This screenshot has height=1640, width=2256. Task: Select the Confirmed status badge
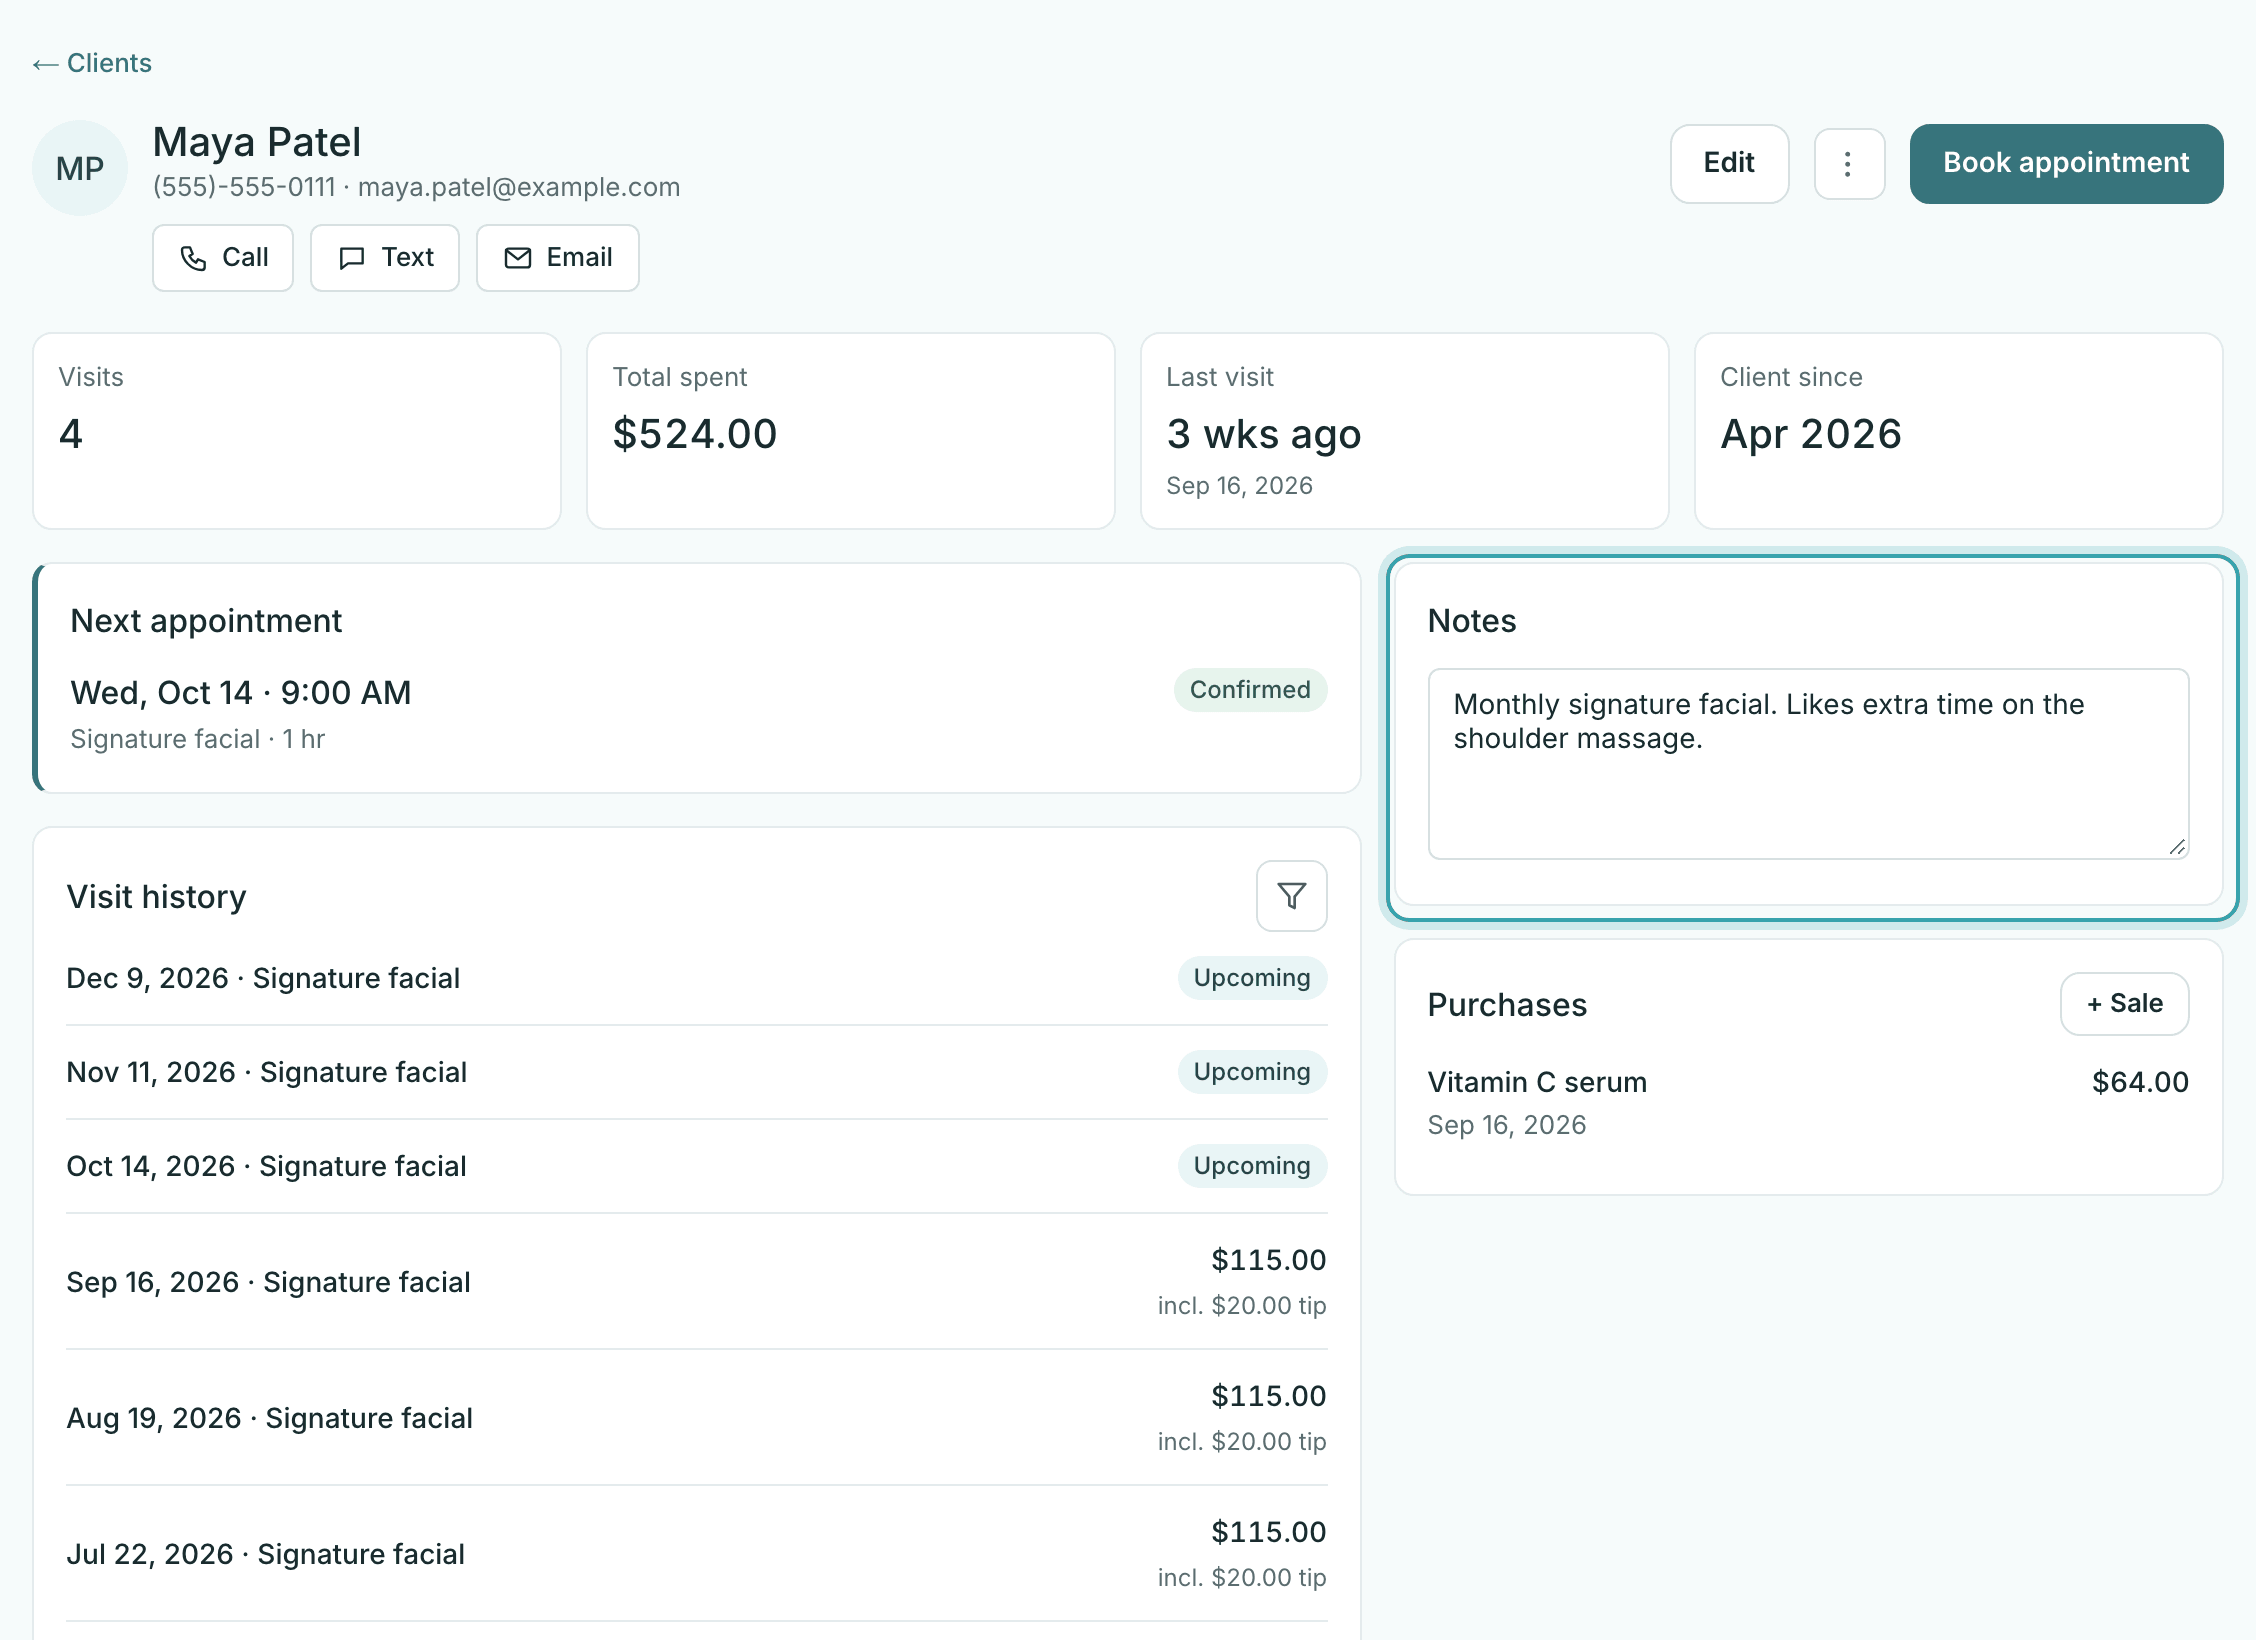point(1250,690)
